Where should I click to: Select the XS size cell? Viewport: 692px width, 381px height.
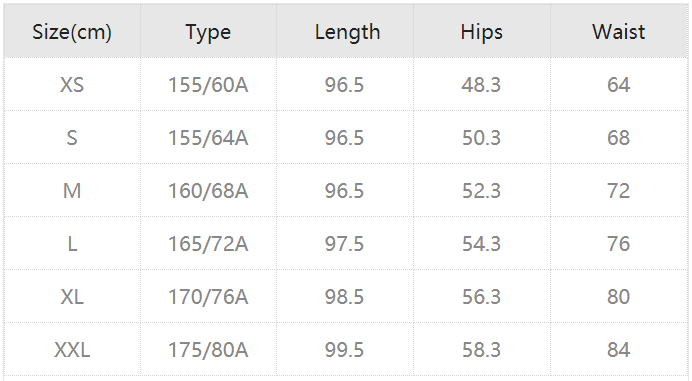click(72, 84)
